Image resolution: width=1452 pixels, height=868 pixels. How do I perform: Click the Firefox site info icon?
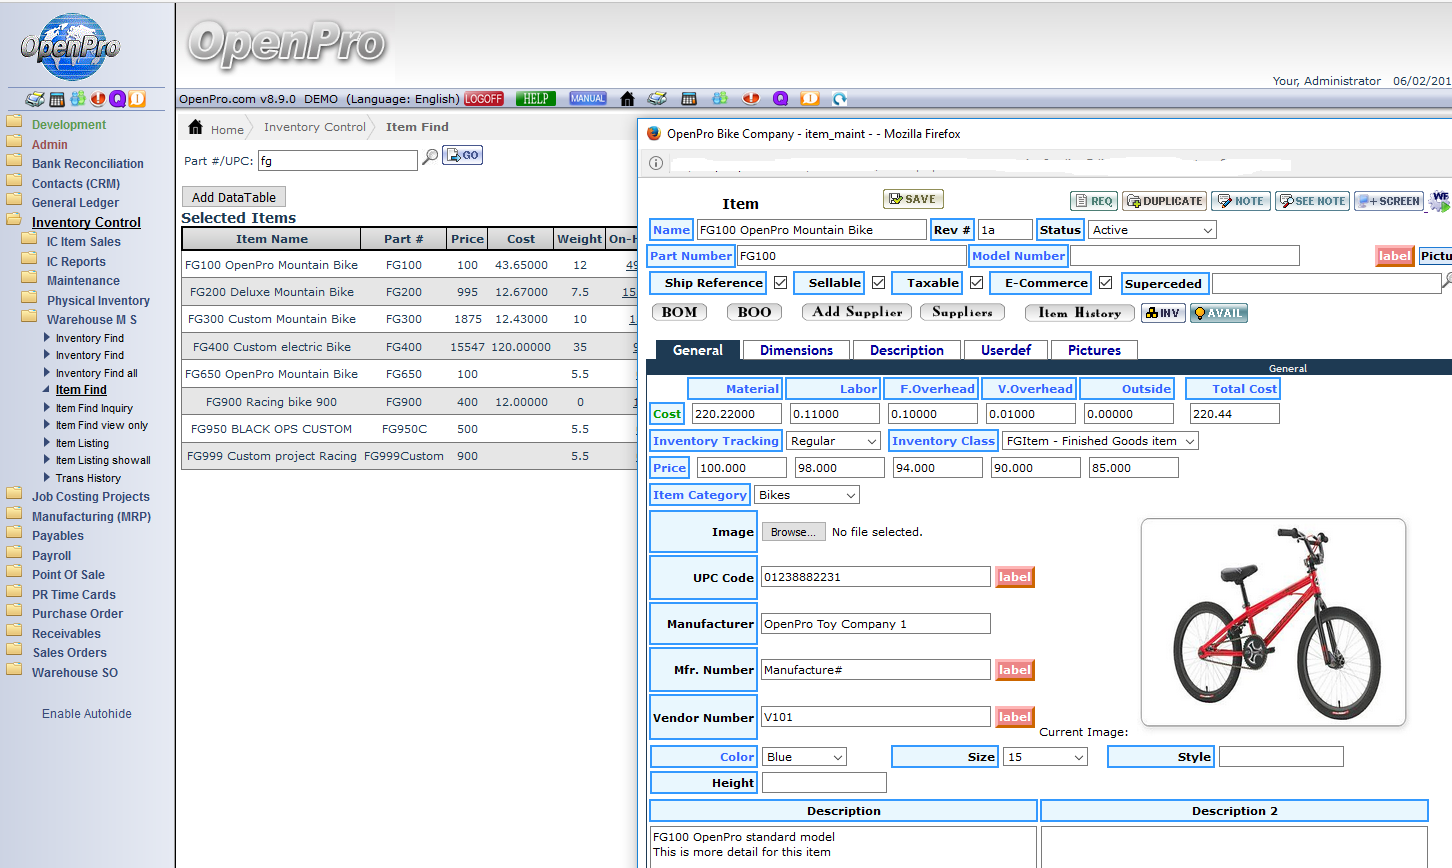pyautogui.click(x=656, y=163)
